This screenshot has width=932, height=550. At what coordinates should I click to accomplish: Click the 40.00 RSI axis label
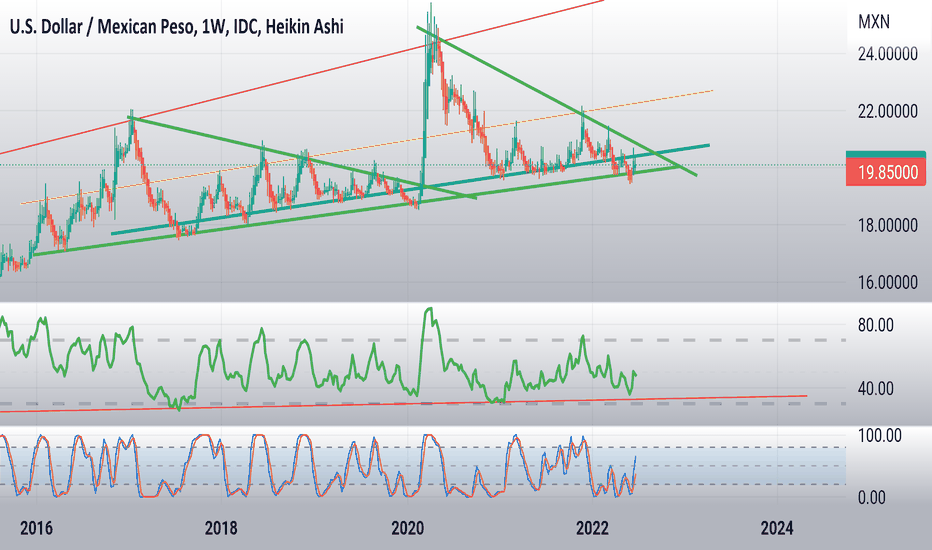click(876, 389)
